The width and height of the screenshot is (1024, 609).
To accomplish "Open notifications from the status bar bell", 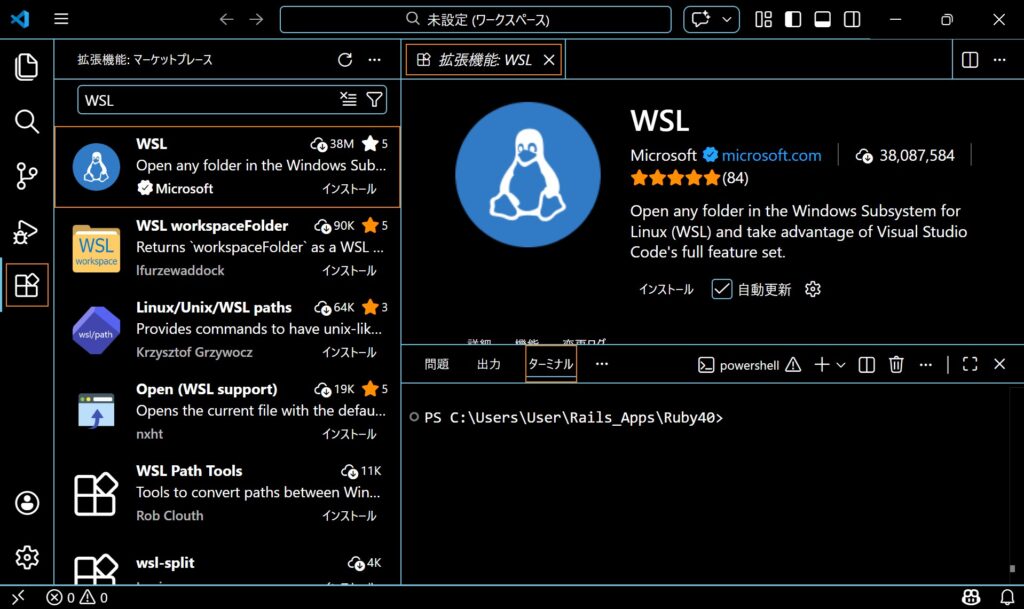I will click(x=1007, y=597).
